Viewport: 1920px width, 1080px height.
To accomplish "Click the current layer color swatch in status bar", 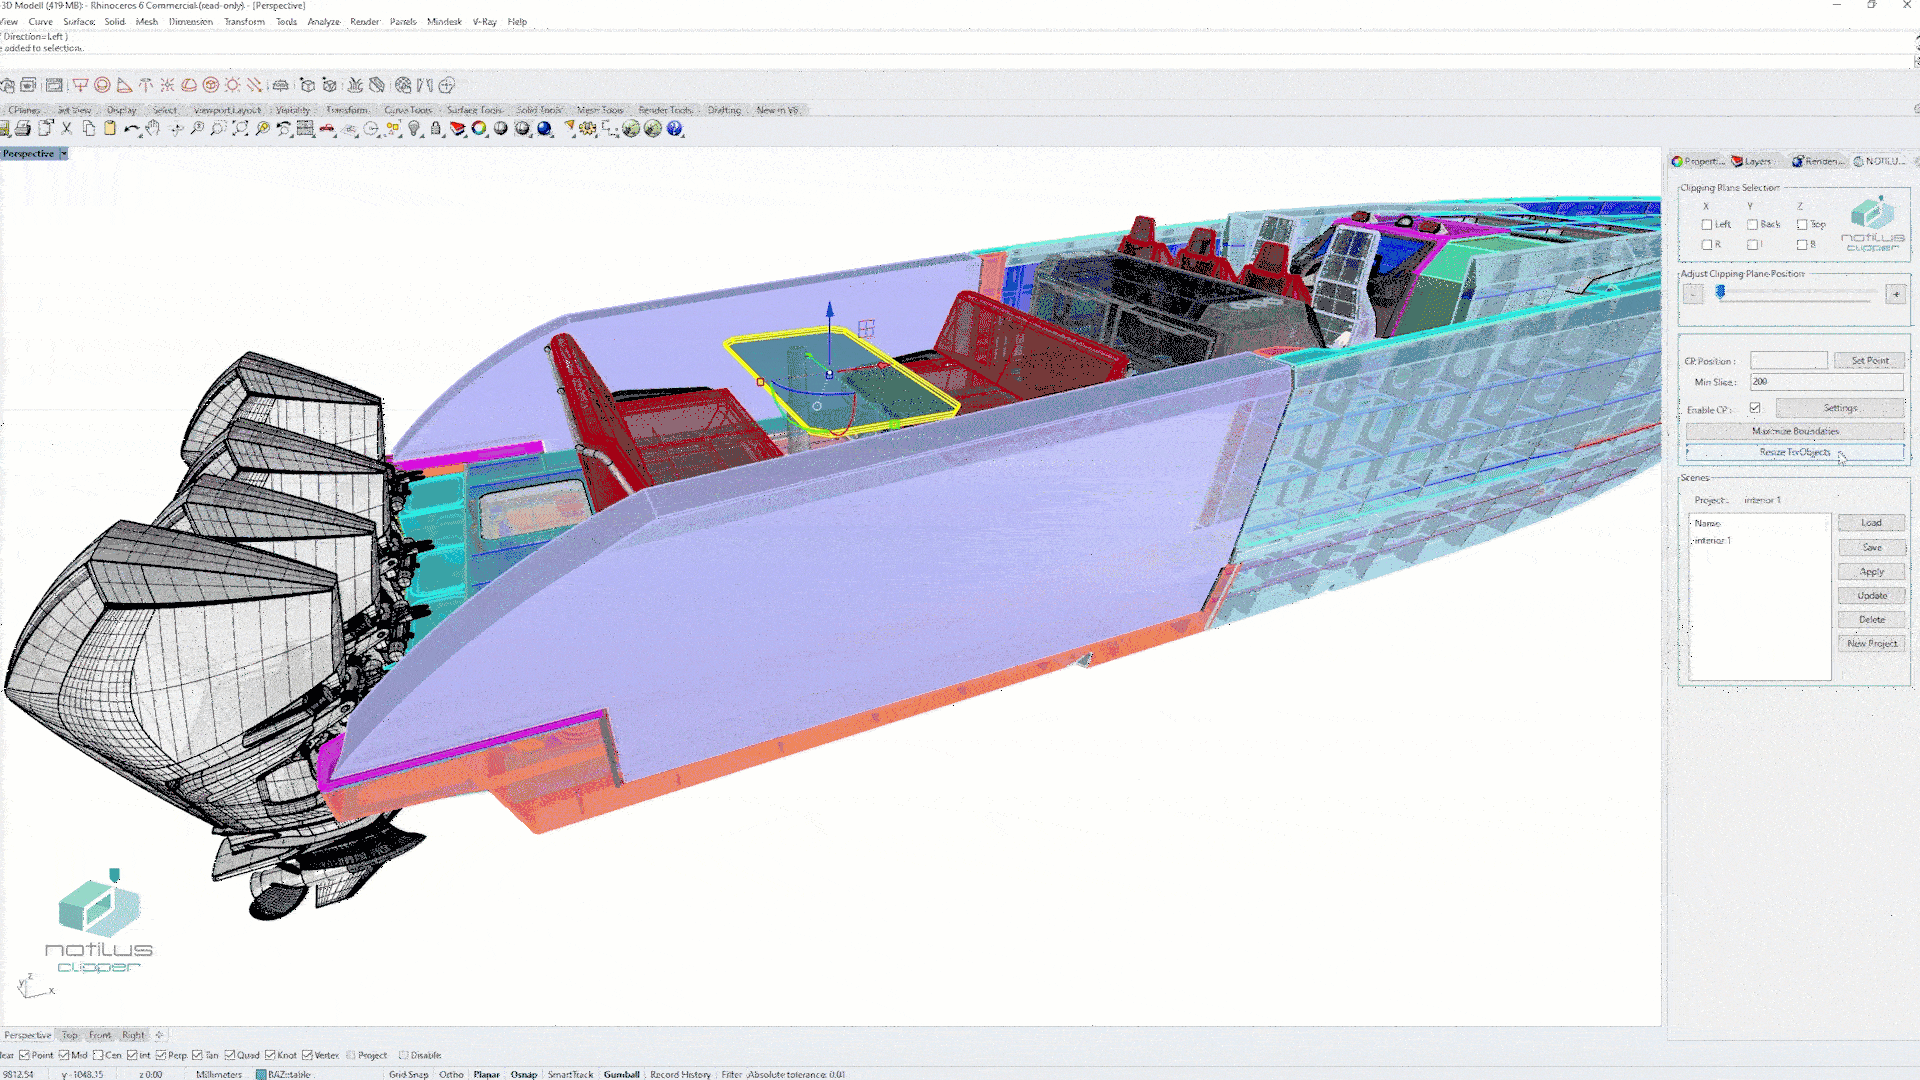I will coord(261,1075).
